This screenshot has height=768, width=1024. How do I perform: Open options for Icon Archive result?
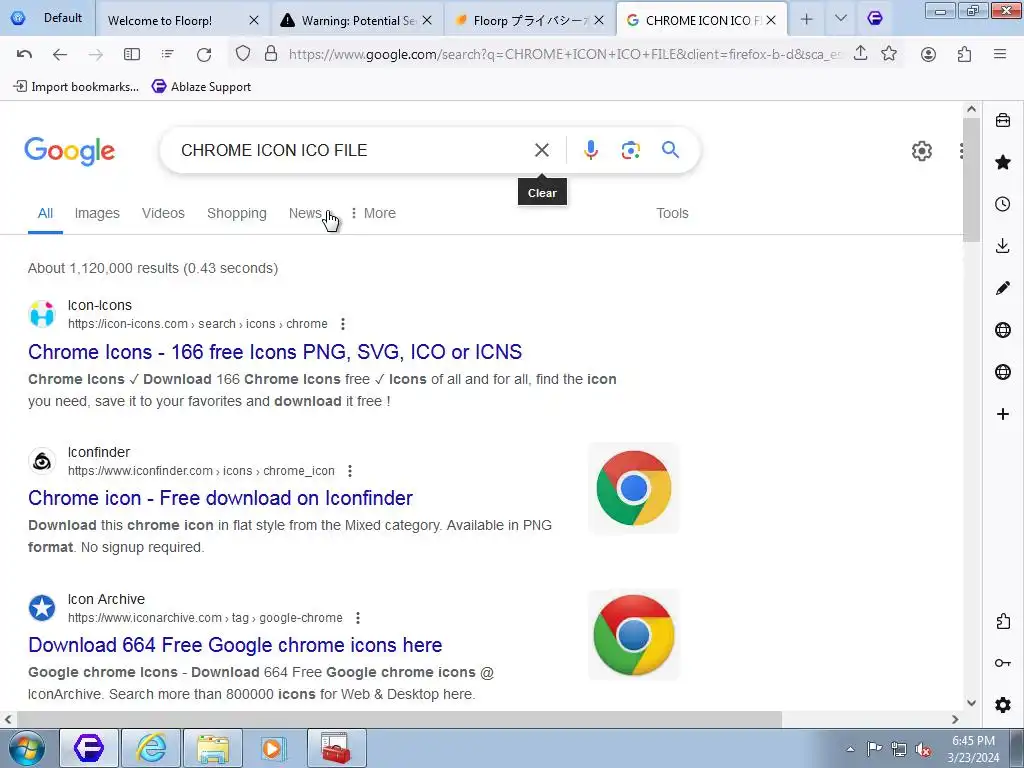click(x=358, y=618)
